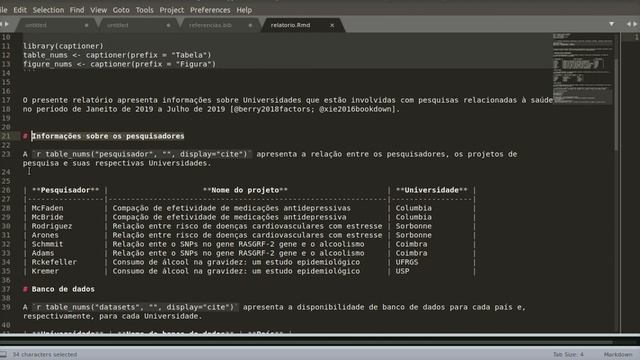Viewport: 640px width, 360px height.
Task: Click the '**Pesquisador**' table header
Action: point(65,190)
